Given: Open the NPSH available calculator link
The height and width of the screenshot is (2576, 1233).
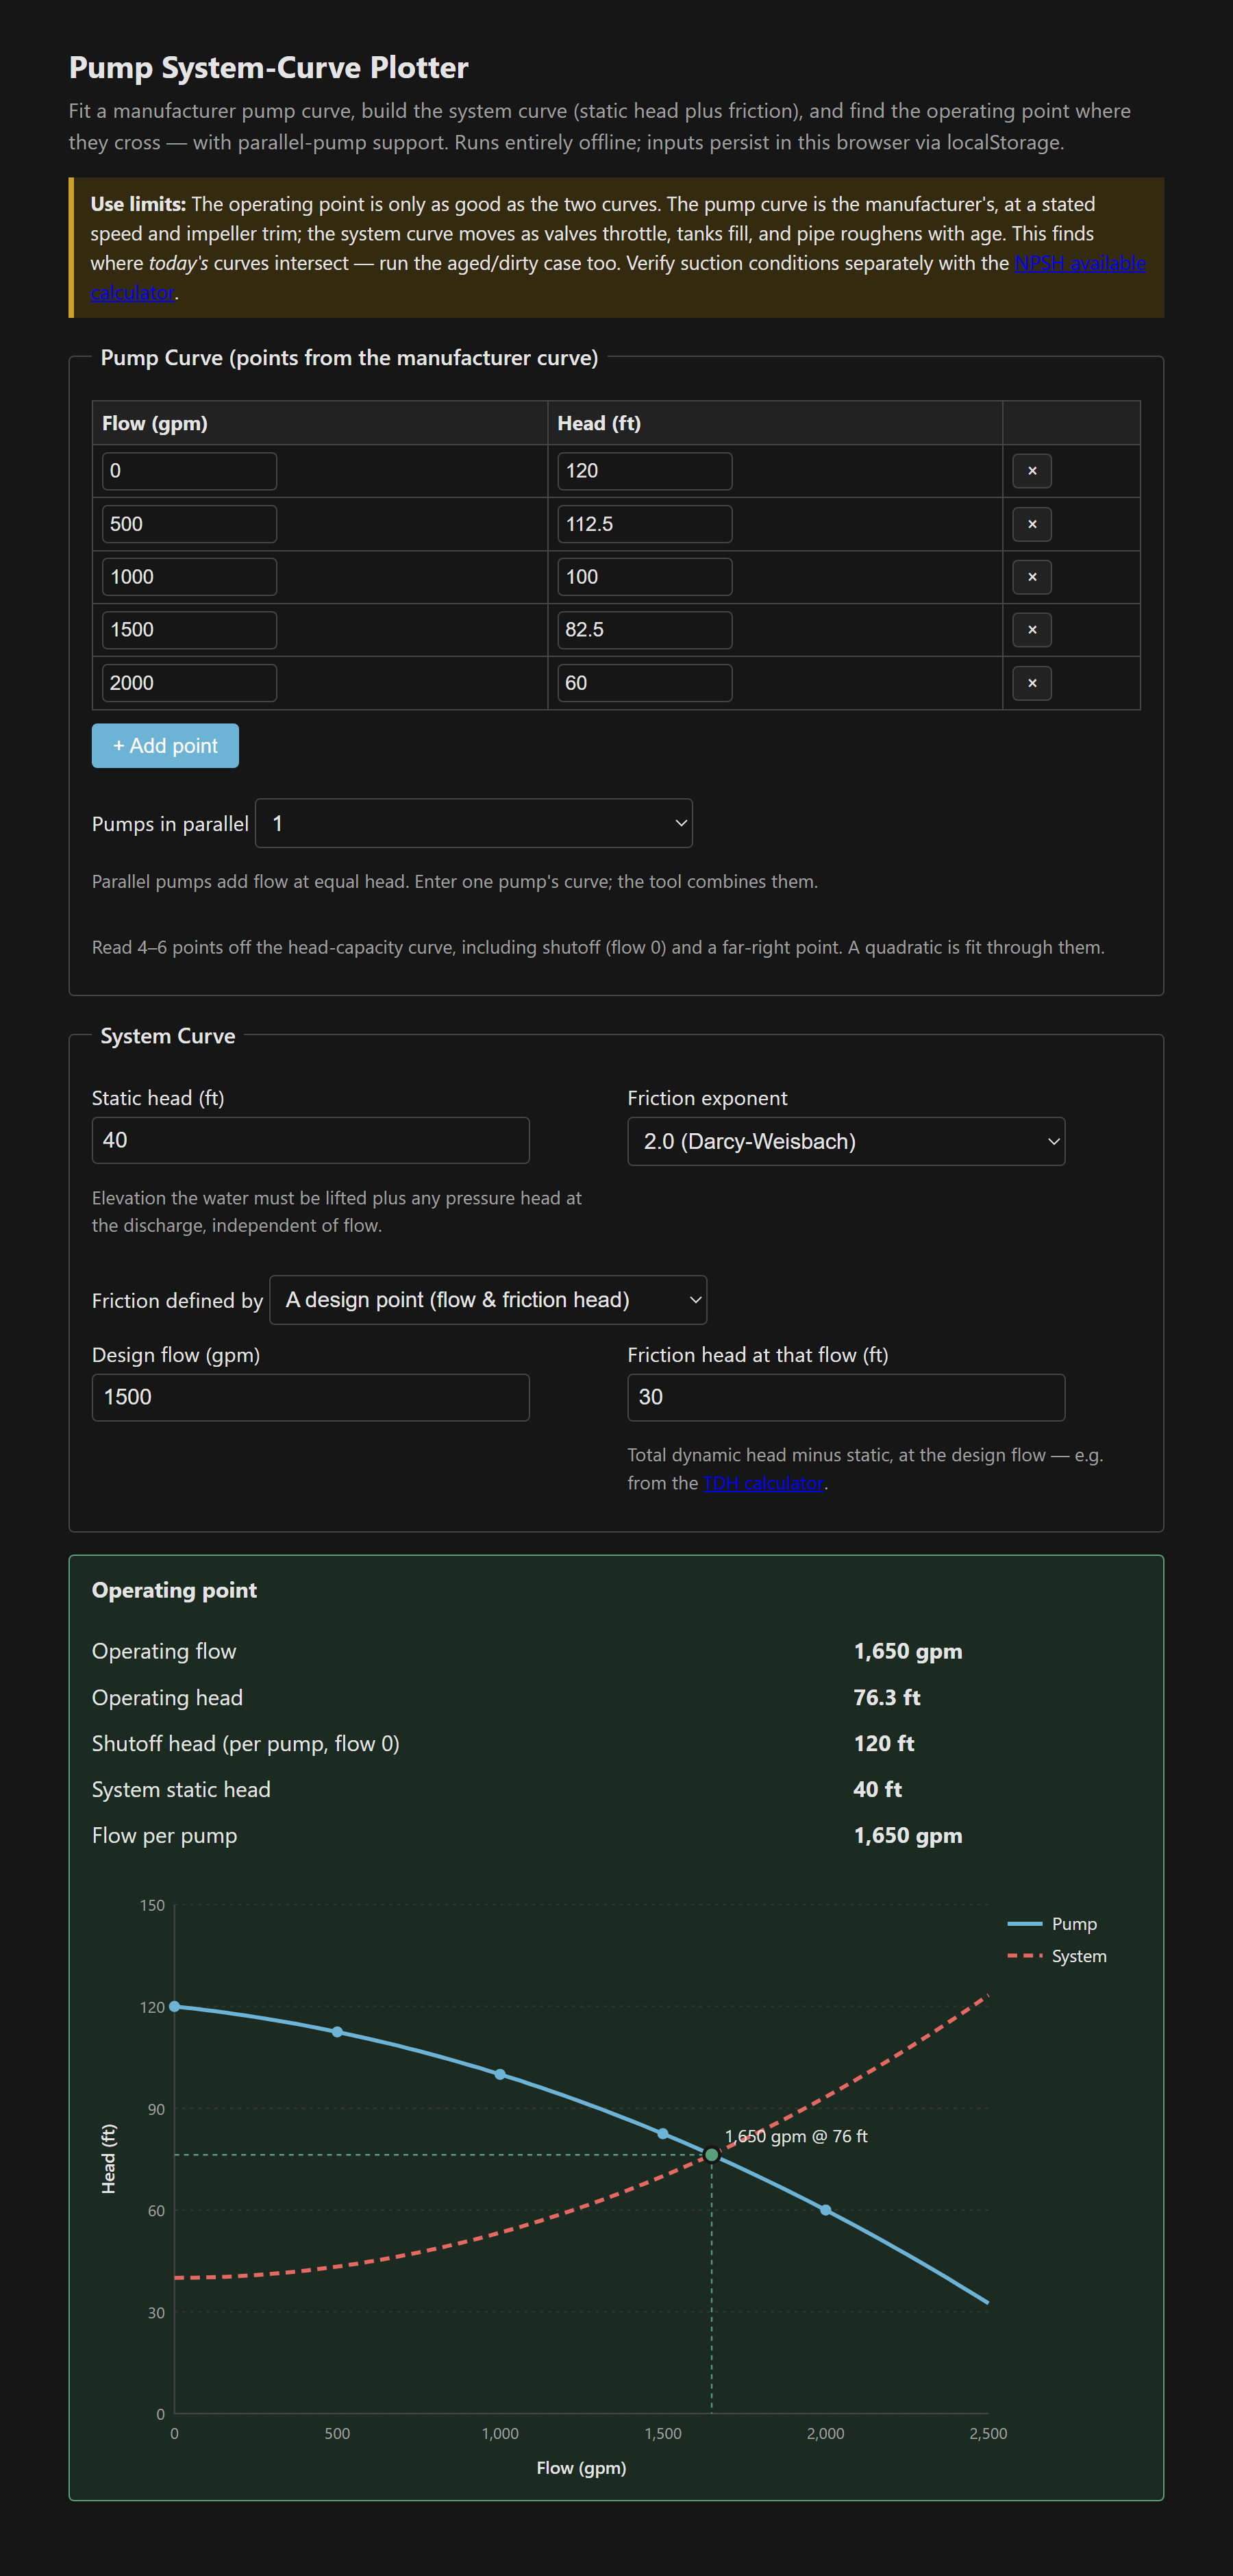Looking at the screenshot, I should coord(1080,263).
